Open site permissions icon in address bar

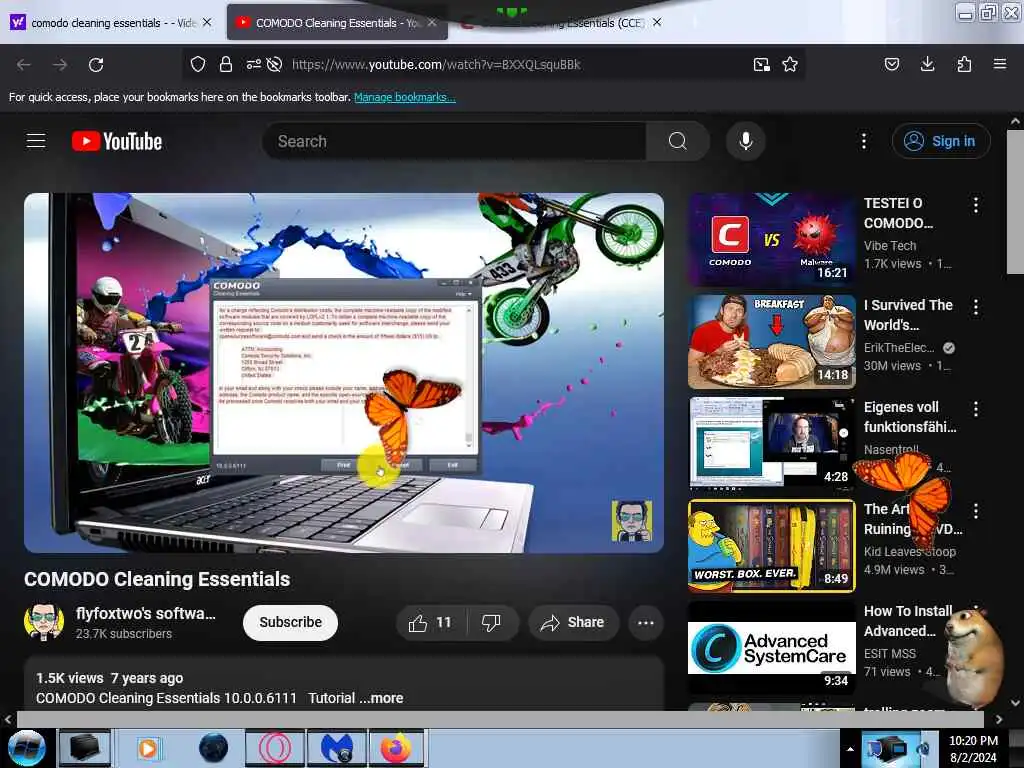[x=253, y=64]
